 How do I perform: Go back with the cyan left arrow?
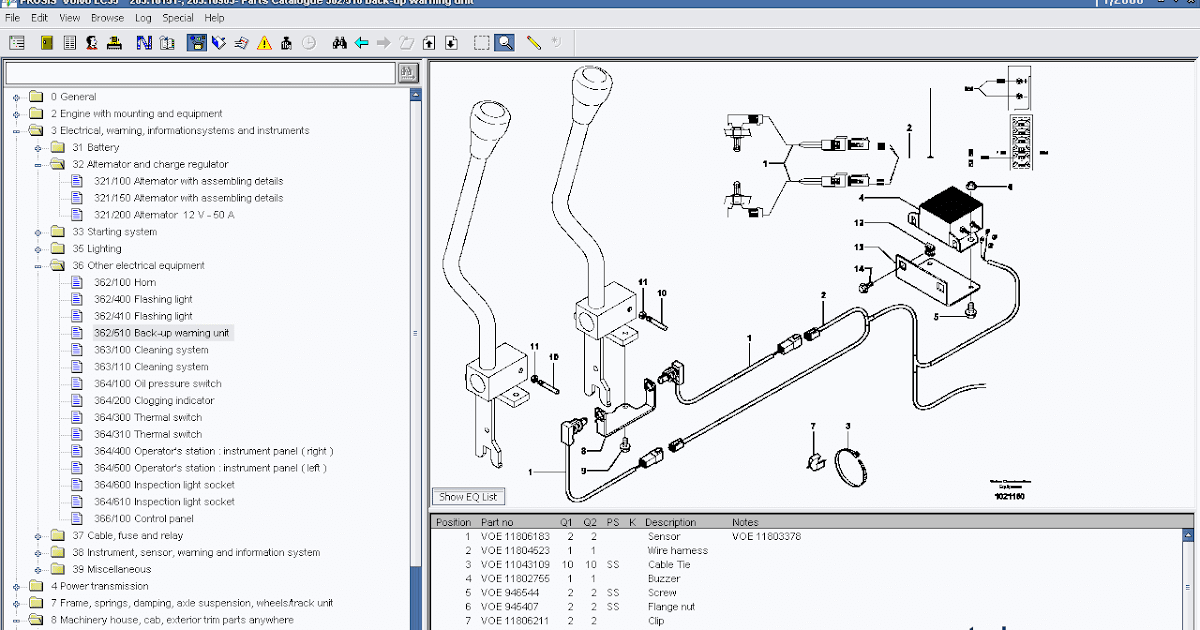tap(361, 43)
